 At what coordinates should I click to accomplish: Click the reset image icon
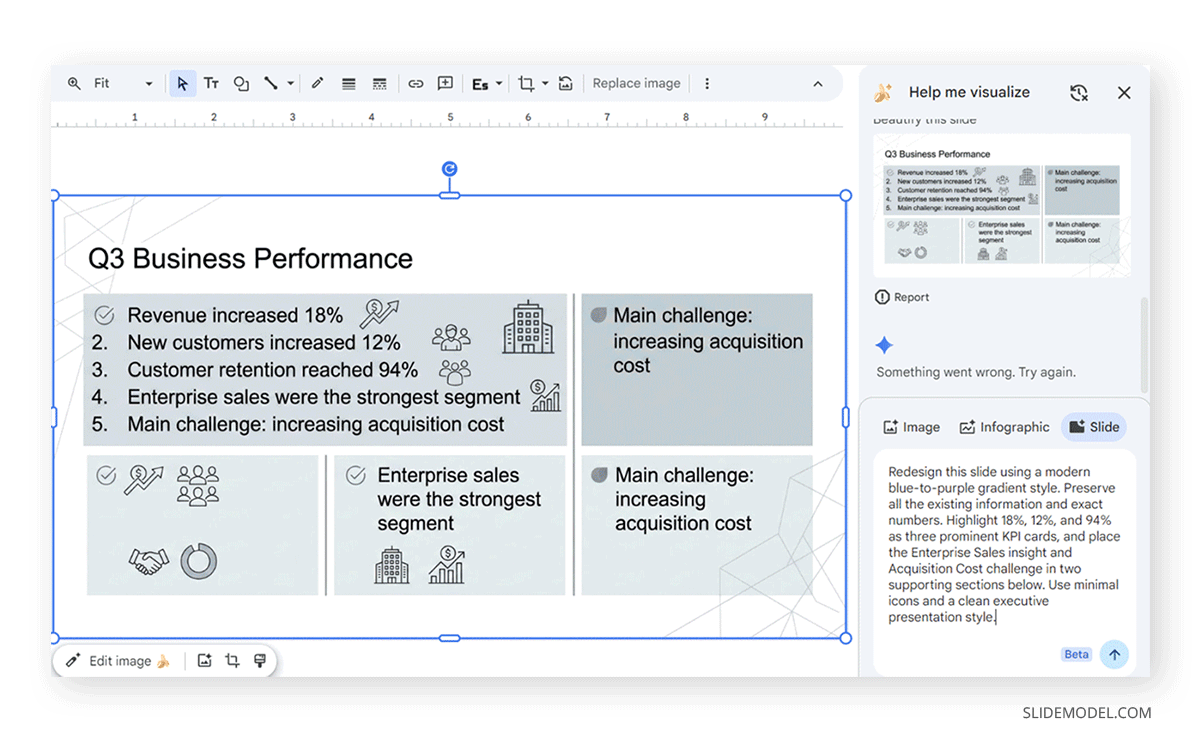566,84
